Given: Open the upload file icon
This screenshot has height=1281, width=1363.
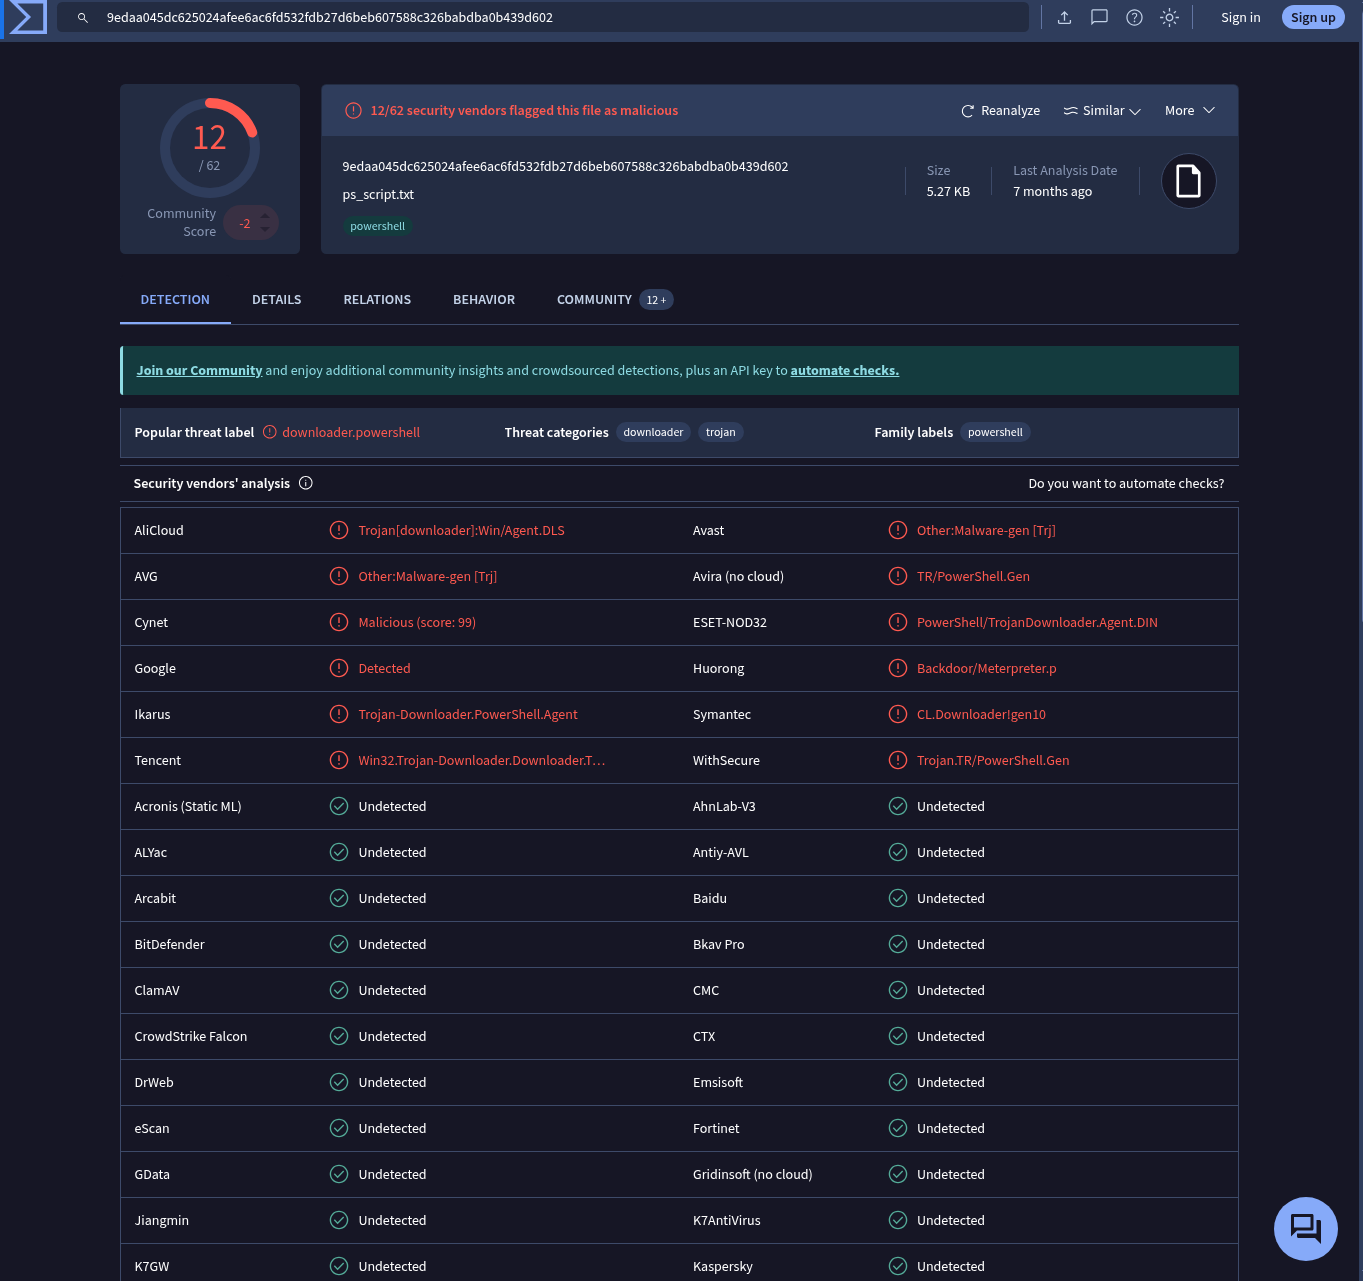Looking at the screenshot, I should click(x=1064, y=17).
